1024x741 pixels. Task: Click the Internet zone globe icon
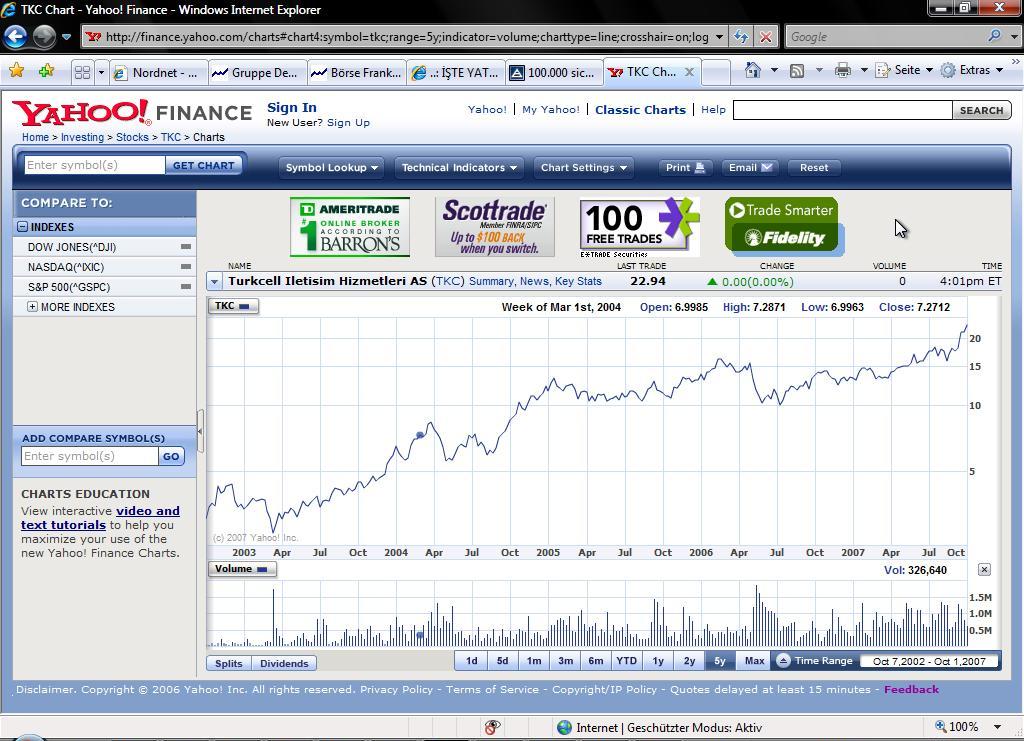564,727
